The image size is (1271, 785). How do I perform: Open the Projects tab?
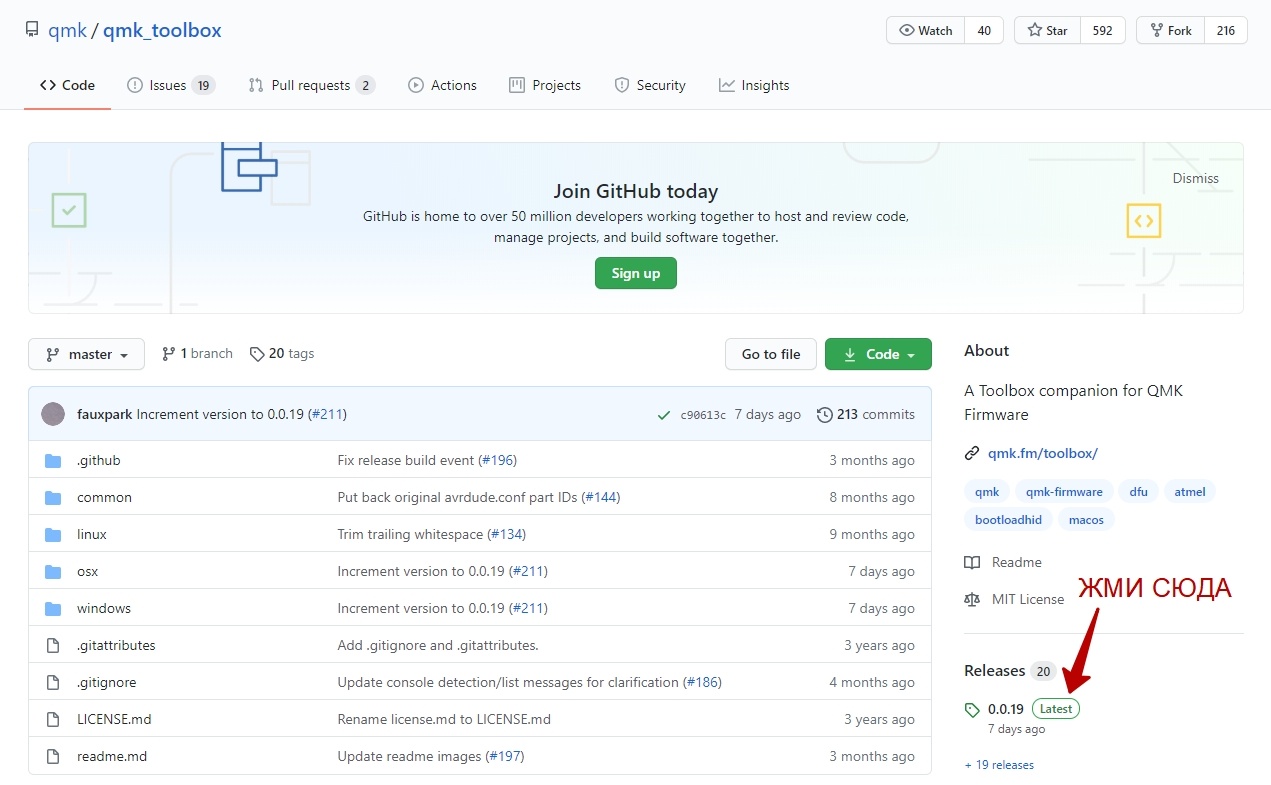(x=545, y=85)
